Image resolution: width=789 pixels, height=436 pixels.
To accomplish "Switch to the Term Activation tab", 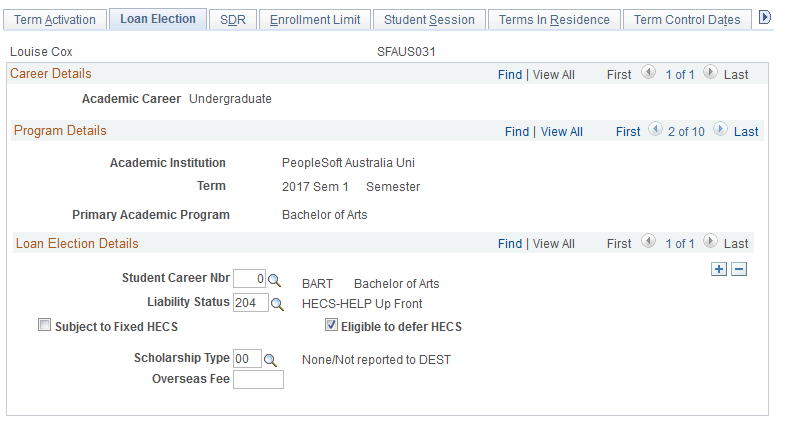I will click(55, 20).
